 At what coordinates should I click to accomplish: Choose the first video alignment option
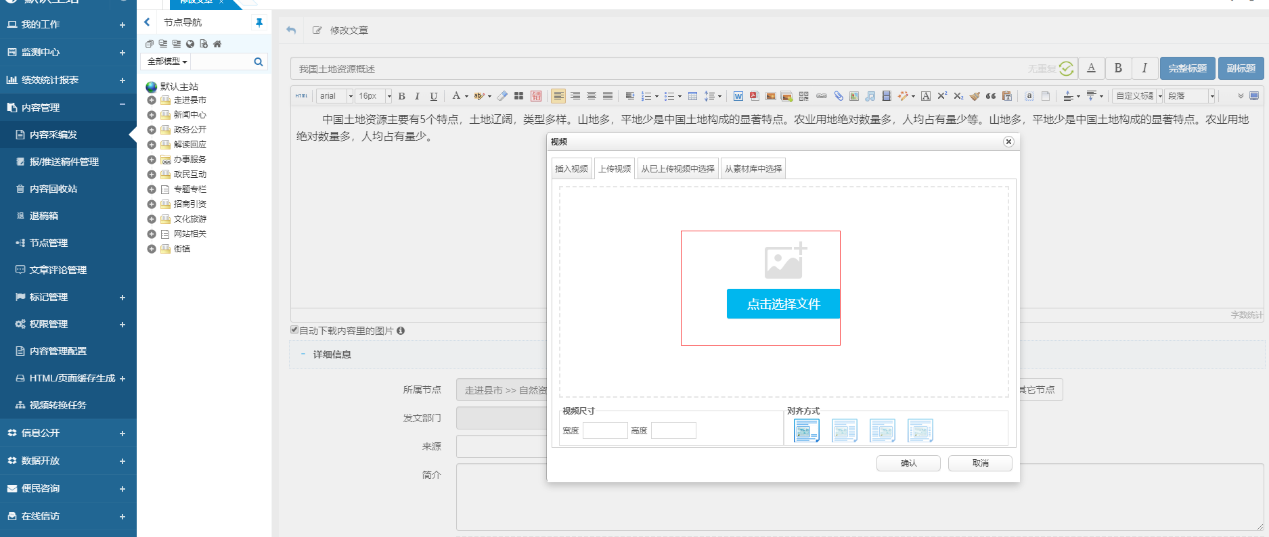tap(807, 431)
